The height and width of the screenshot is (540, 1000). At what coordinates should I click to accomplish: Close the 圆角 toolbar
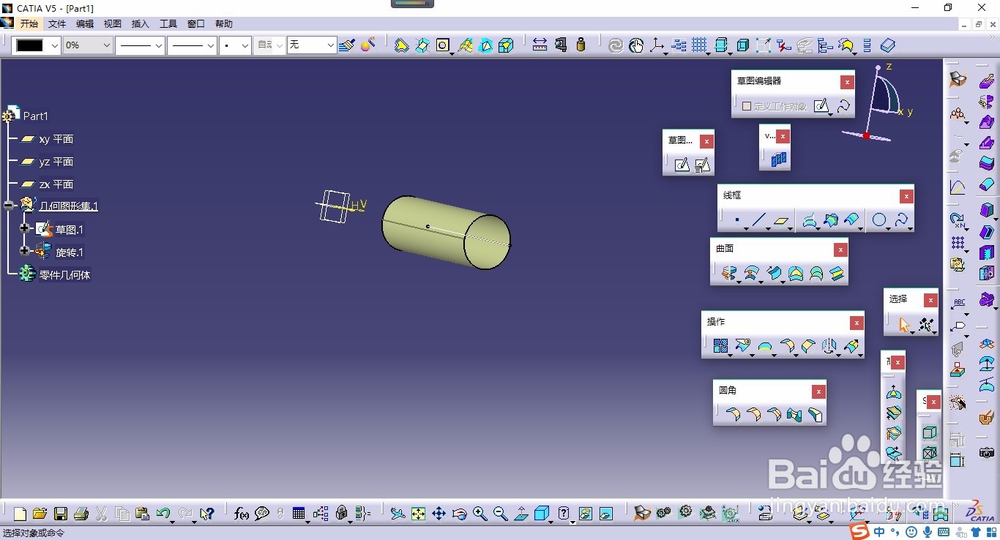tap(818, 391)
